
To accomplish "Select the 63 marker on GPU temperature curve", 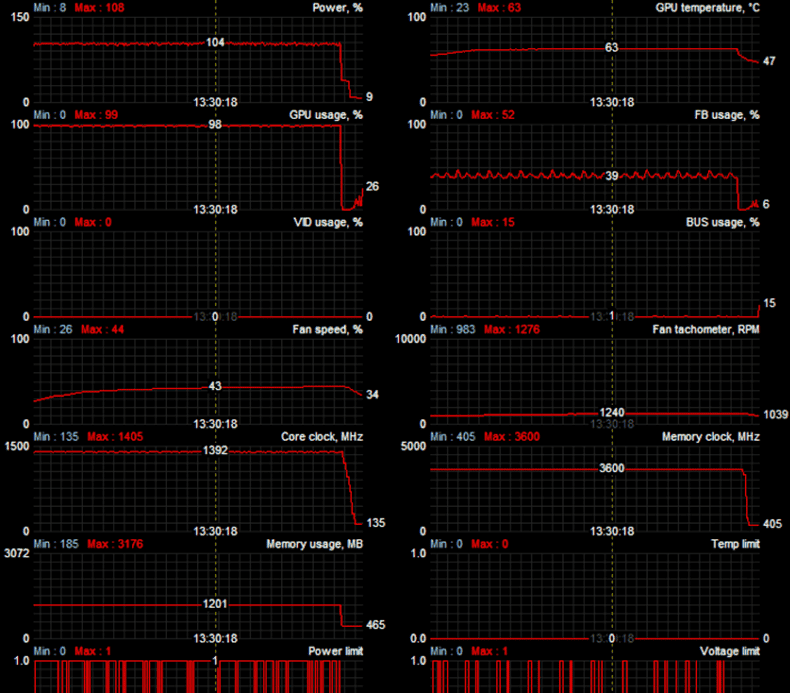I will 611,48.
